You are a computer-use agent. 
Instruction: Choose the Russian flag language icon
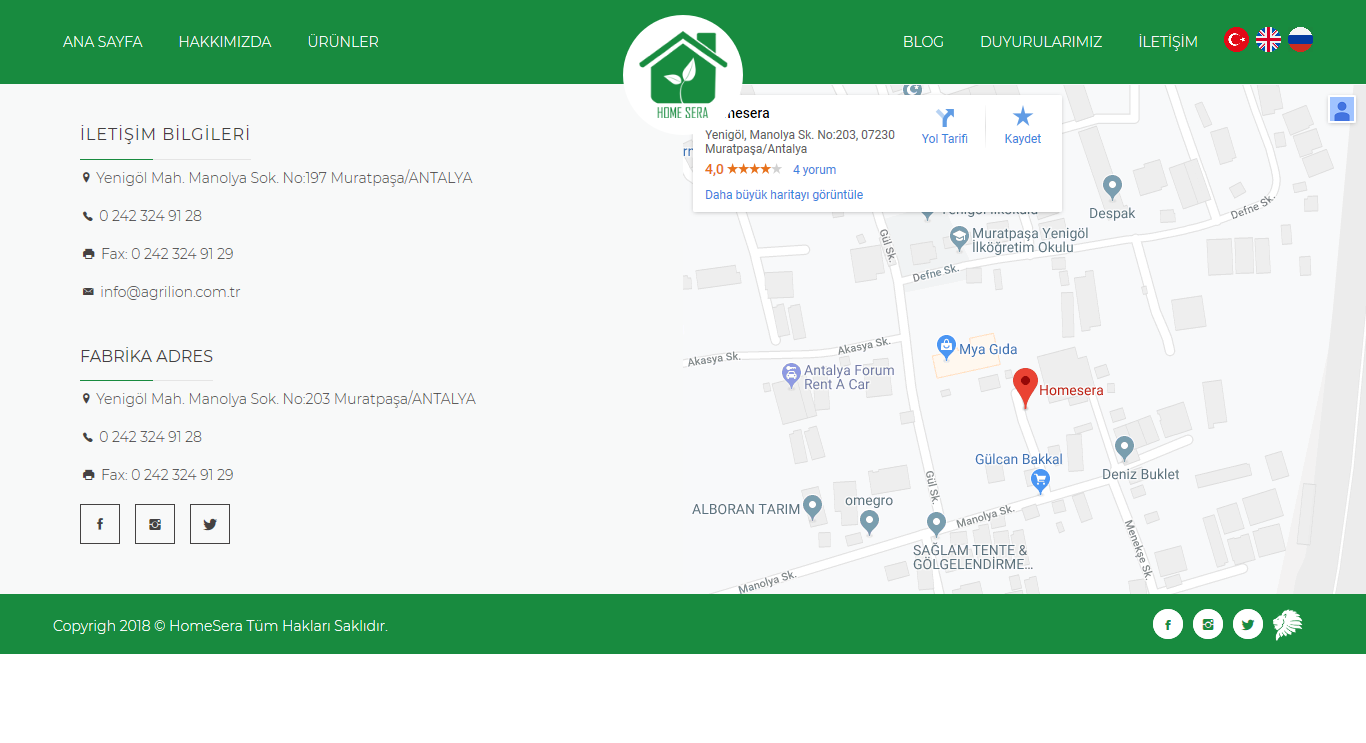click(x=1300, y=40)
